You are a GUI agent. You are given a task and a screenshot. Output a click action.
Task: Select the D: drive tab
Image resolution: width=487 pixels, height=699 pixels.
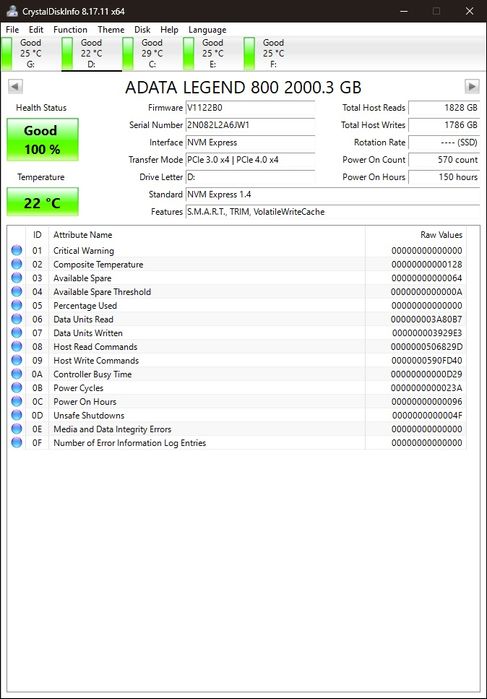click(91, 53)
